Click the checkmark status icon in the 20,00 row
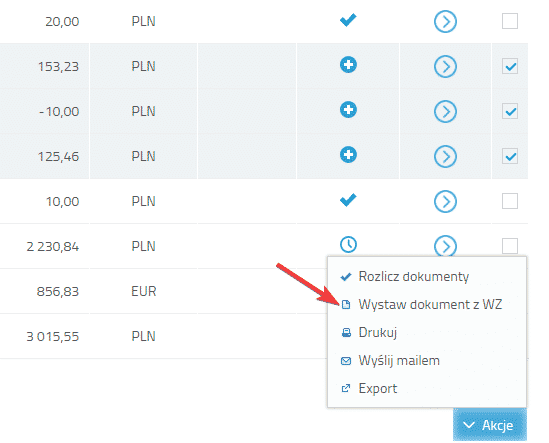 point(348,20)
